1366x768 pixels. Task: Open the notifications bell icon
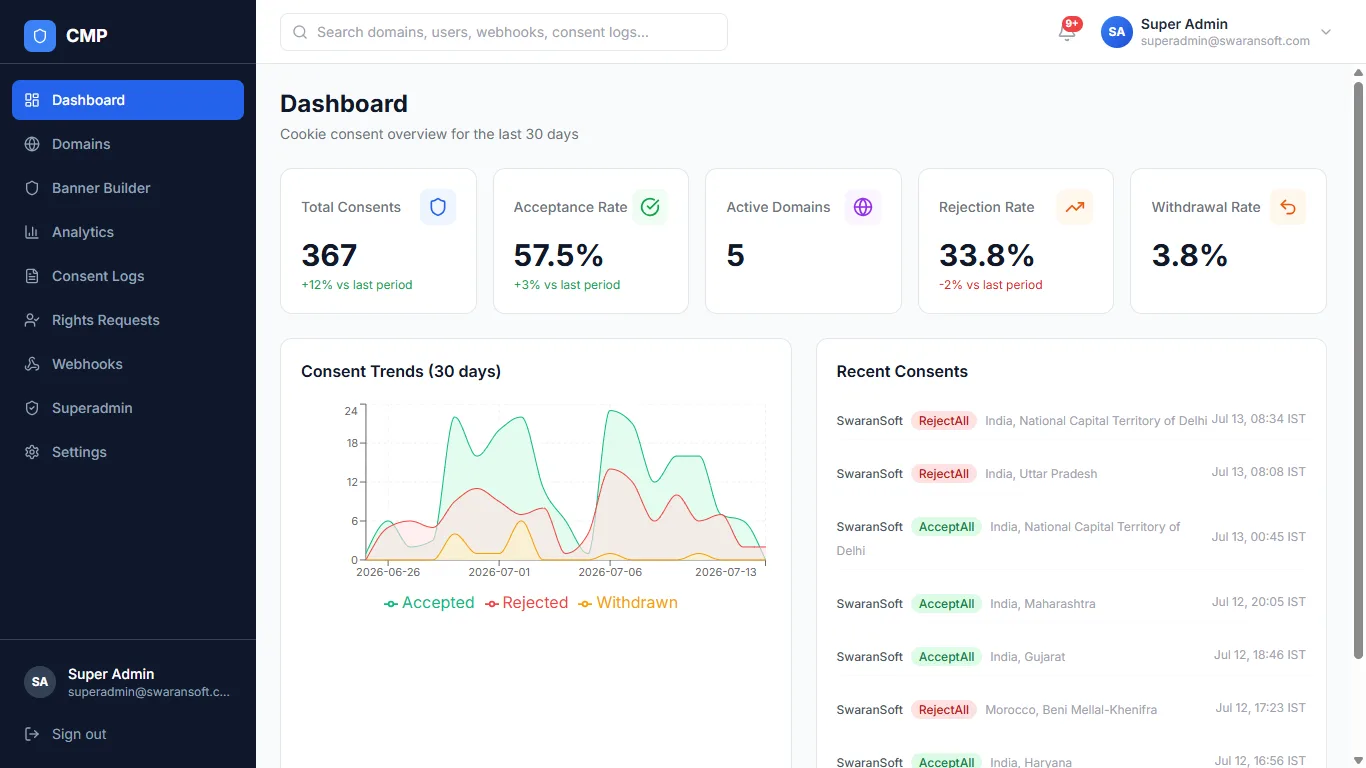(1067, 32)
